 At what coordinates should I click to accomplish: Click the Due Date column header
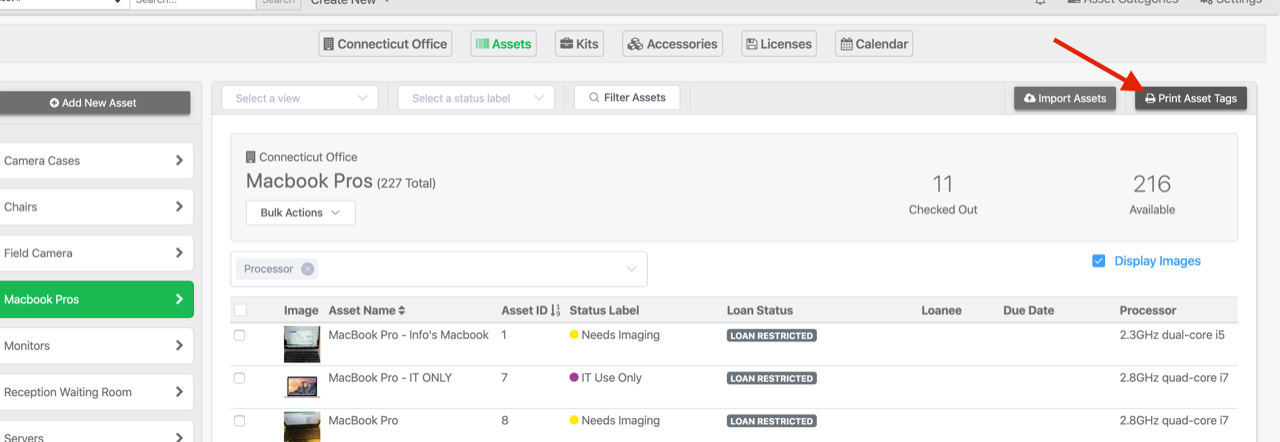pos(1029,311)
